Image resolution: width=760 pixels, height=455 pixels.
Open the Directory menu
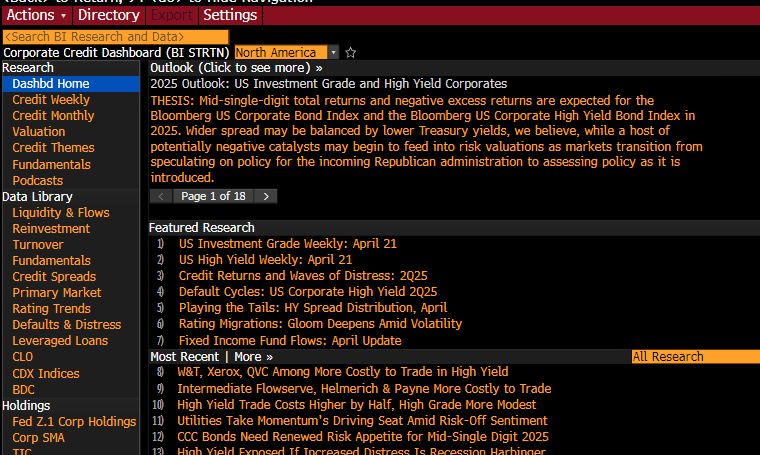109,15
